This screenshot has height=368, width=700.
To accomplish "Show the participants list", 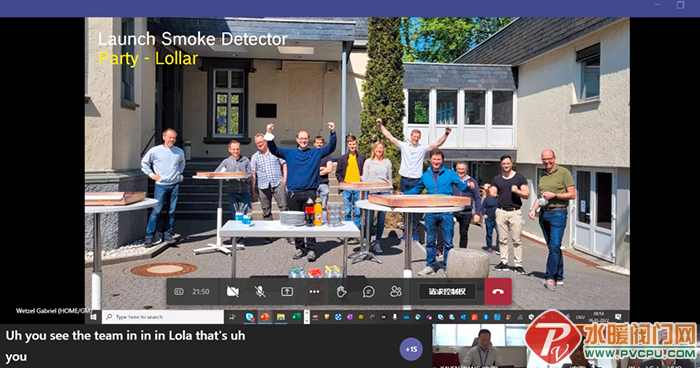I will [396, 292].
